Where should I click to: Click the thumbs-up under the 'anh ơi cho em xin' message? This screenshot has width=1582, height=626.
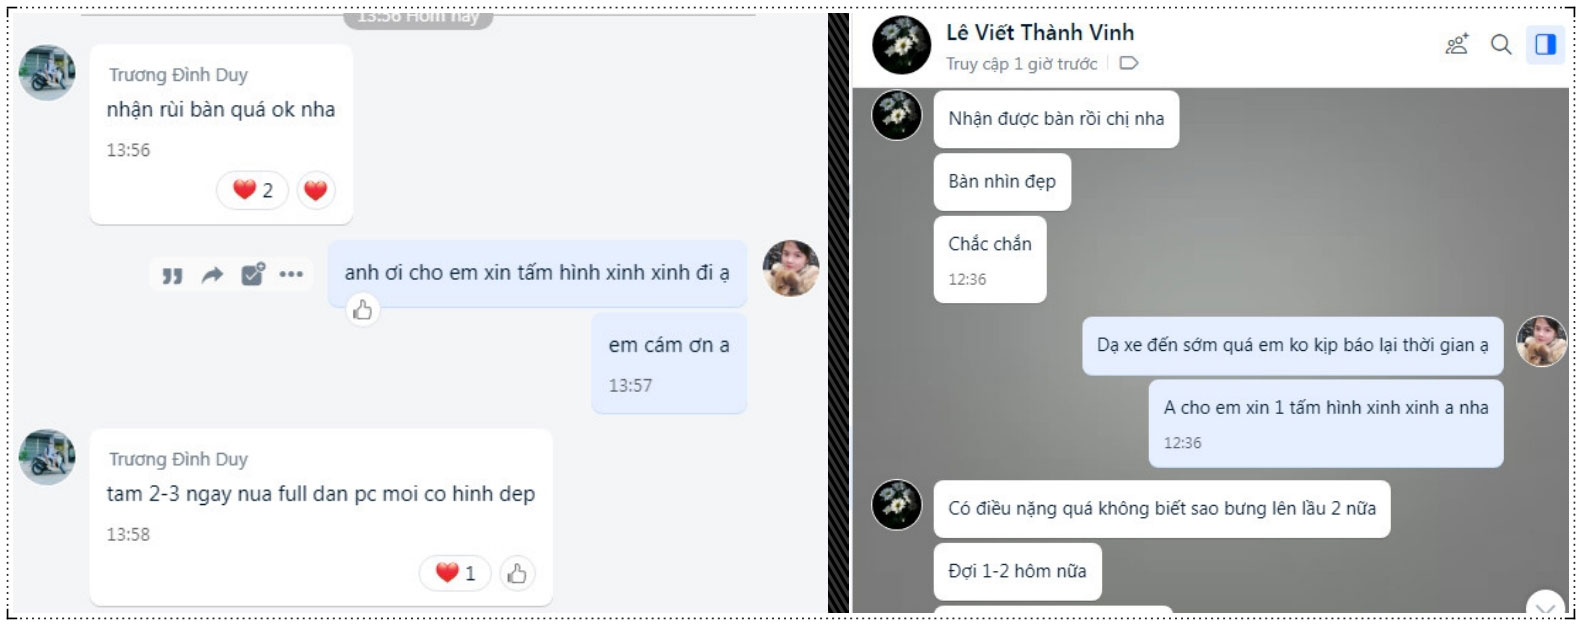pos(362,310)
